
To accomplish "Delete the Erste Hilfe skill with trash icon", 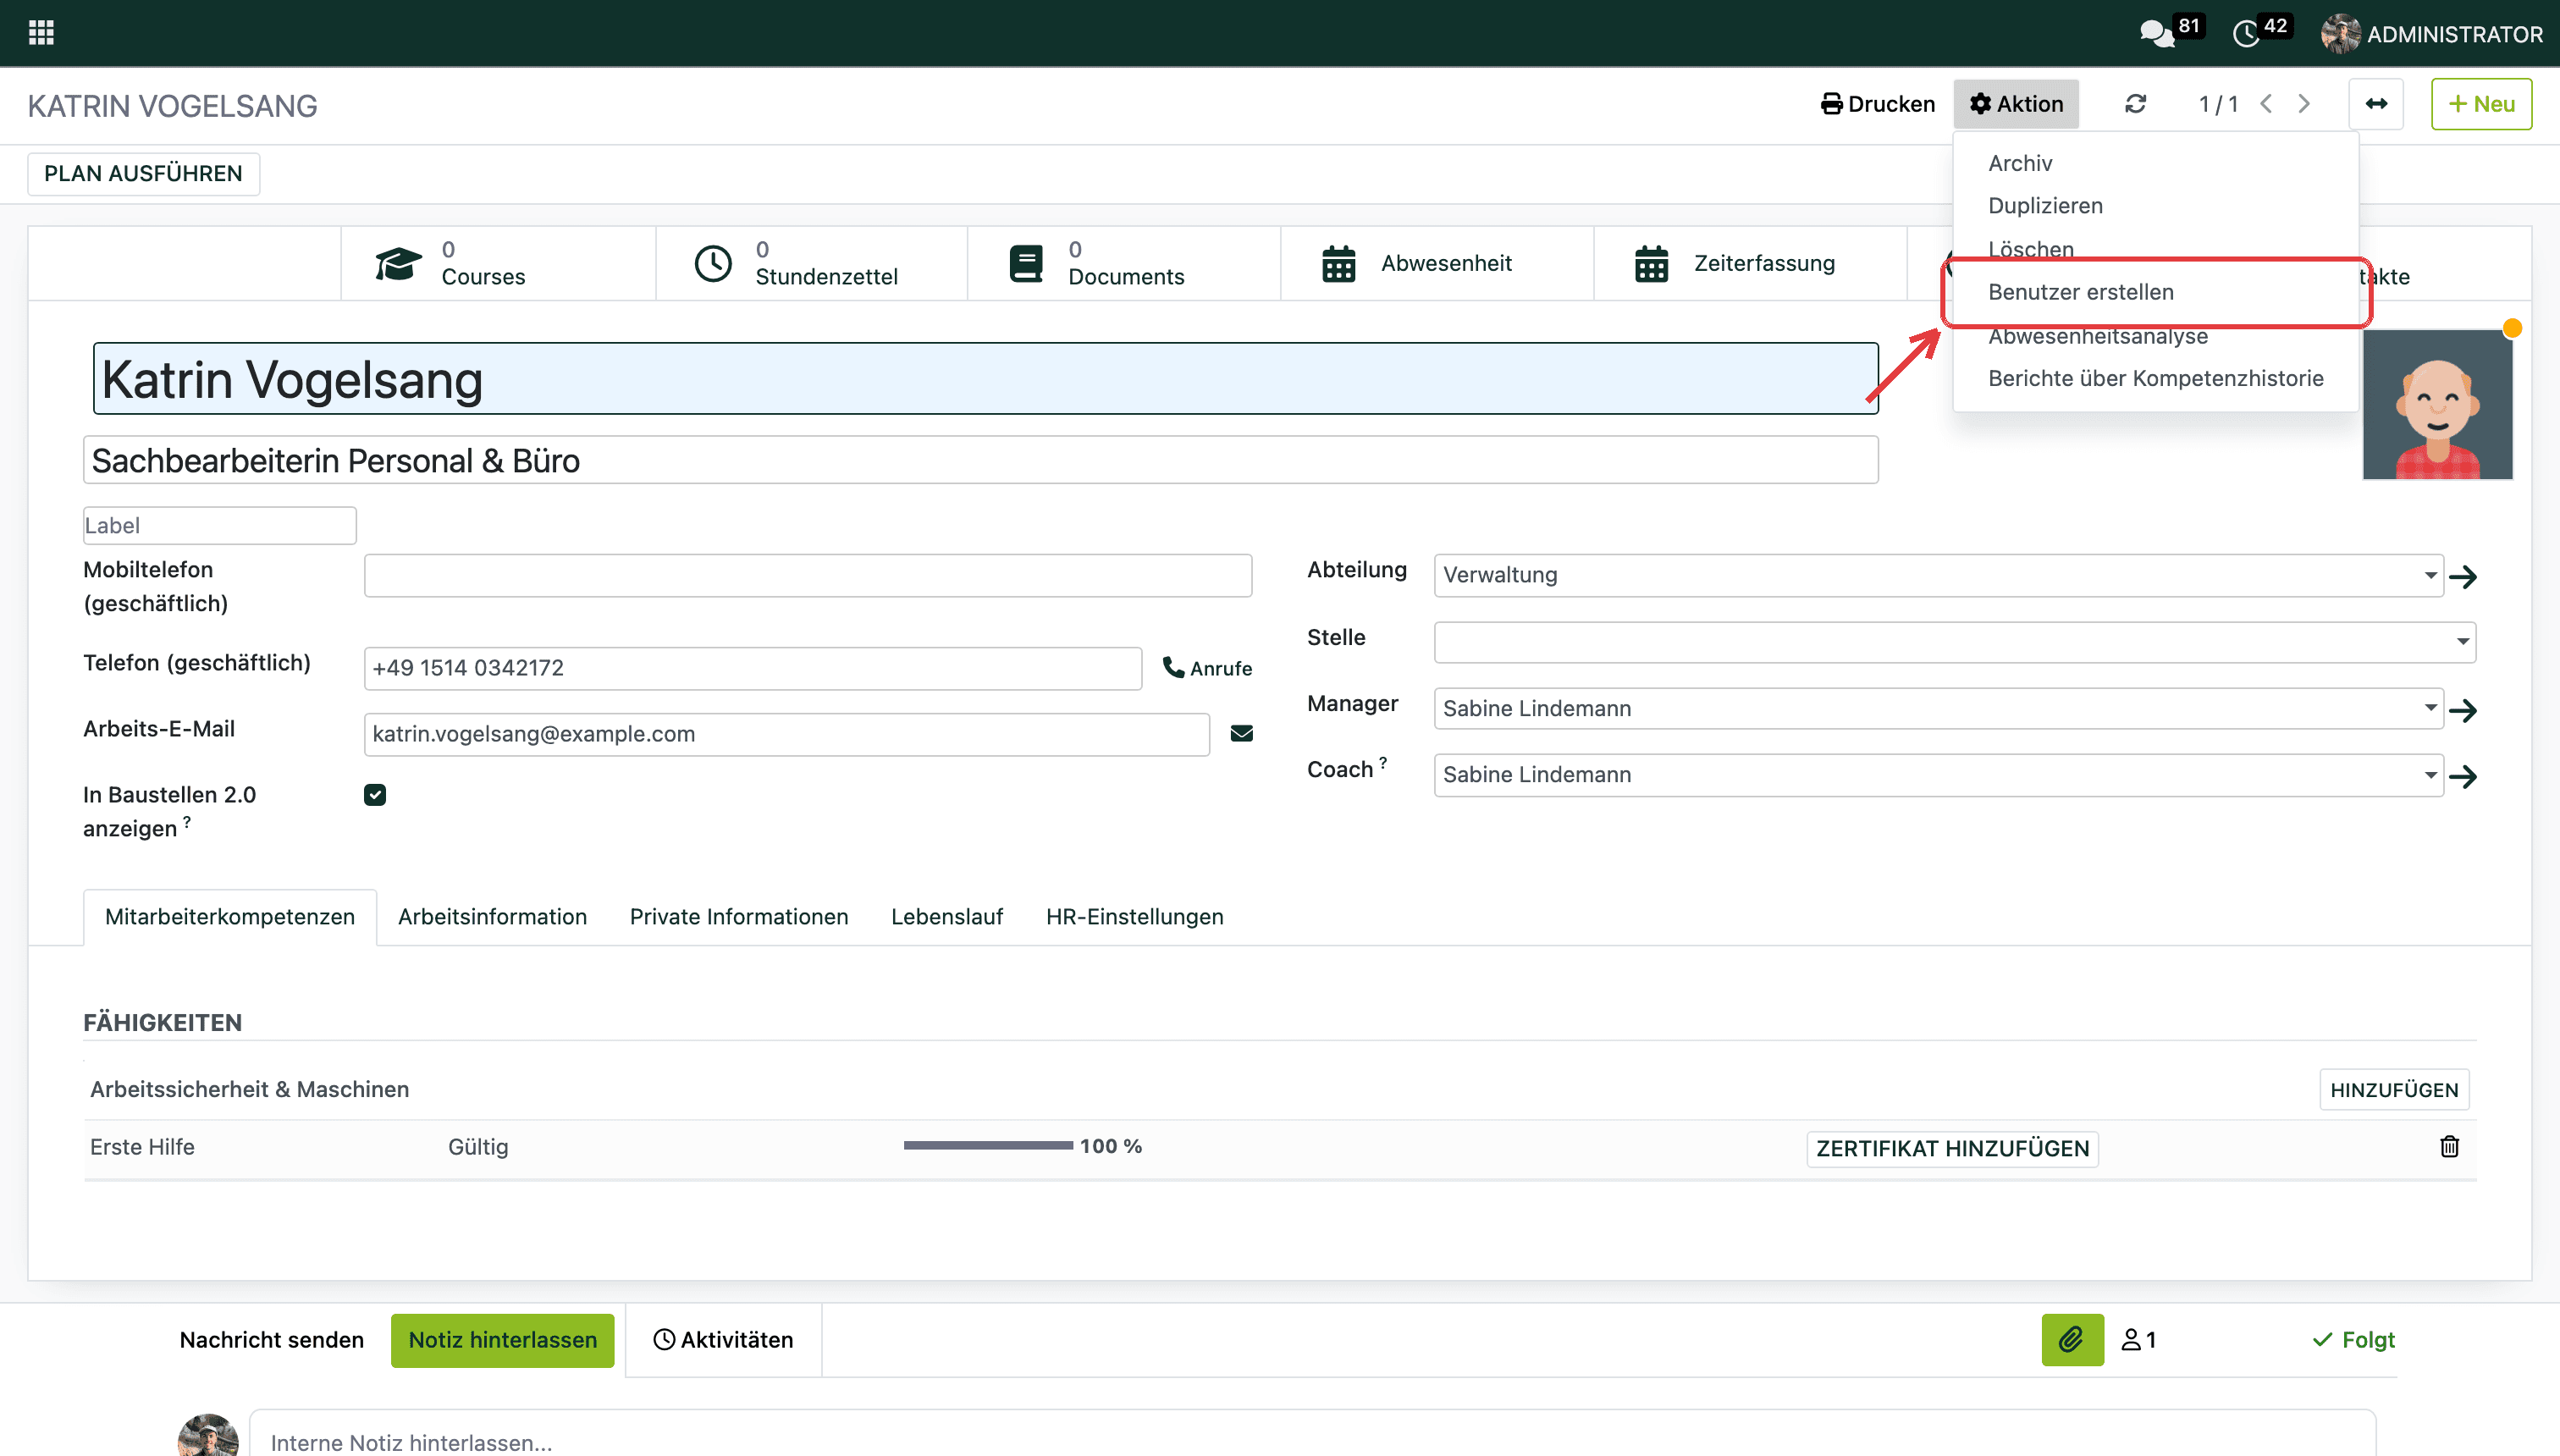I will click(x=2449, y=1146).
